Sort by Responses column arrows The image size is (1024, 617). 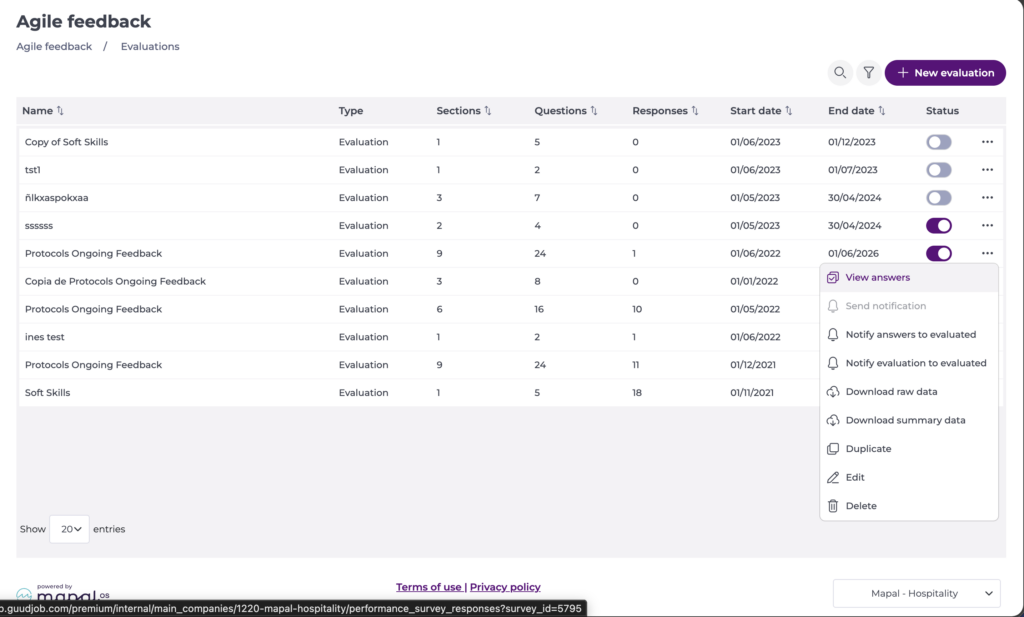pos(695,111)
